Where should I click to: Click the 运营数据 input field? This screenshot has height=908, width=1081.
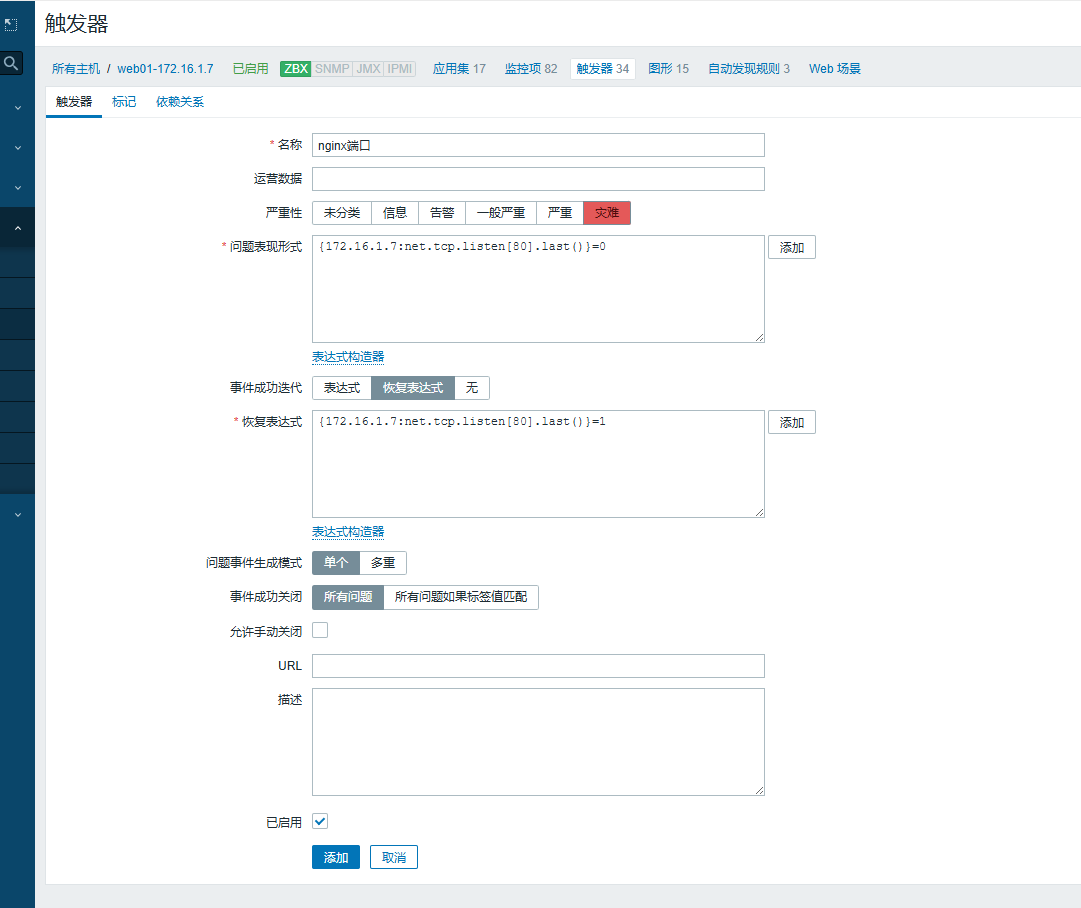538,179
